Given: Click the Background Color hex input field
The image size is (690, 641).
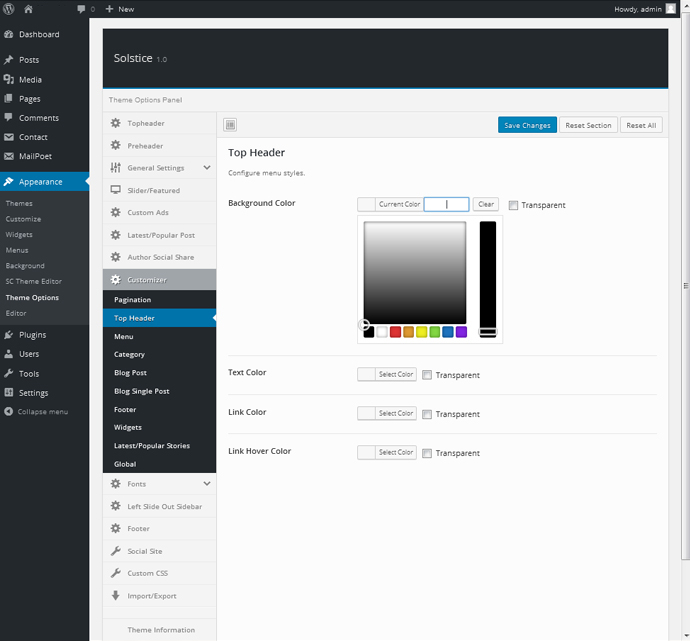Looking at the screenshot, I should 446,204.
